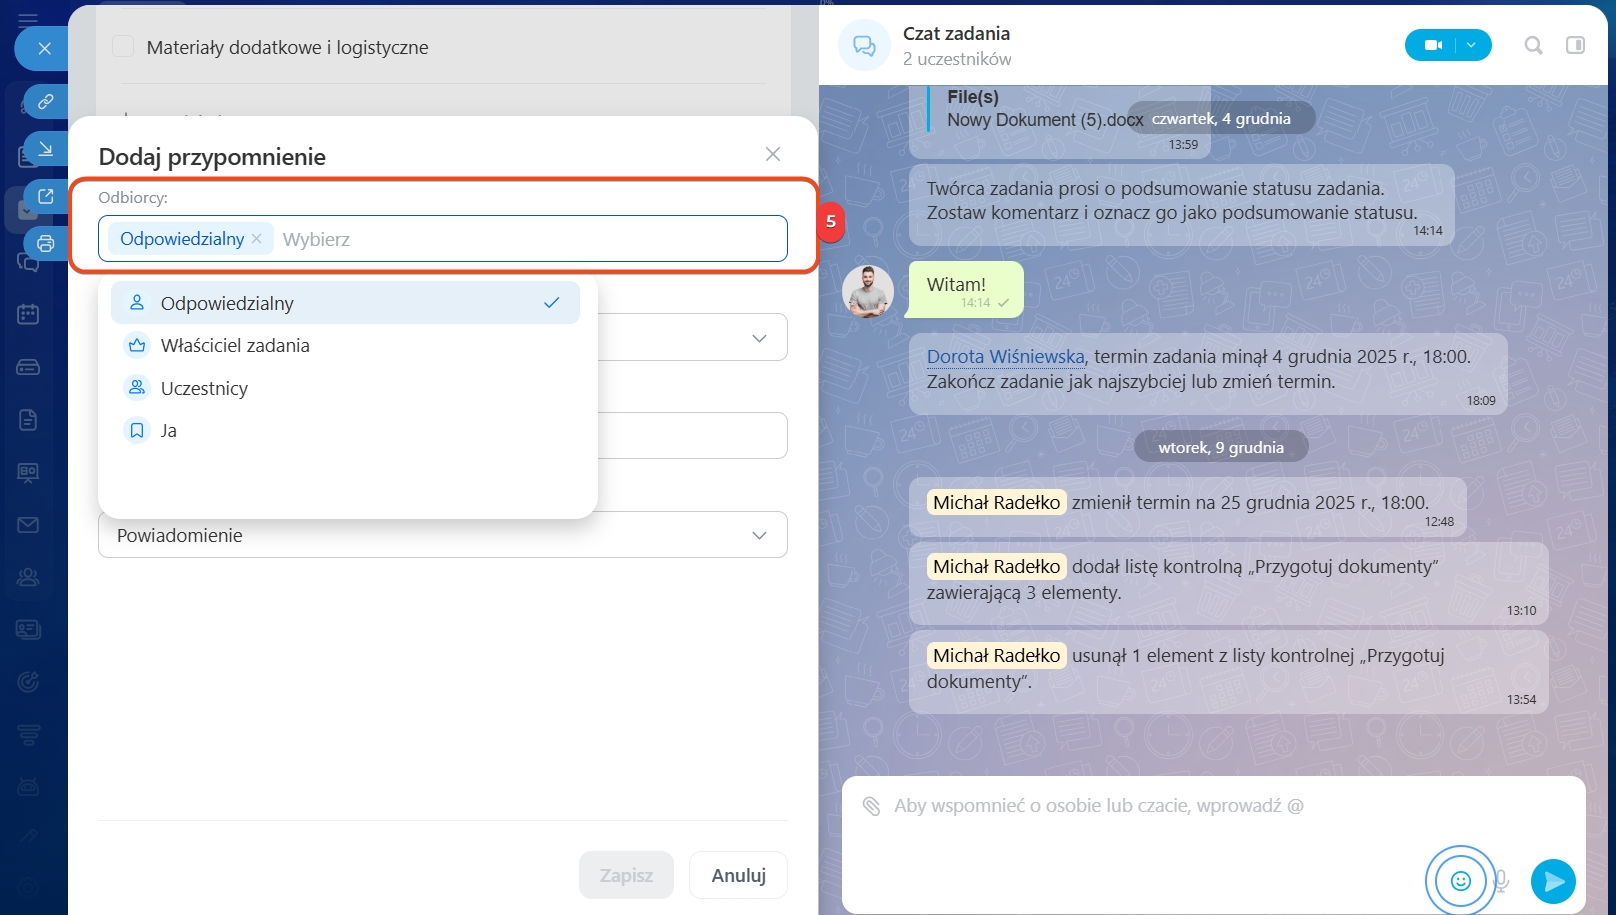This screenshot has height=915, width=1616.
Task: Open the Powiadomienie dropdown
Action: click(x=442, y=535)
